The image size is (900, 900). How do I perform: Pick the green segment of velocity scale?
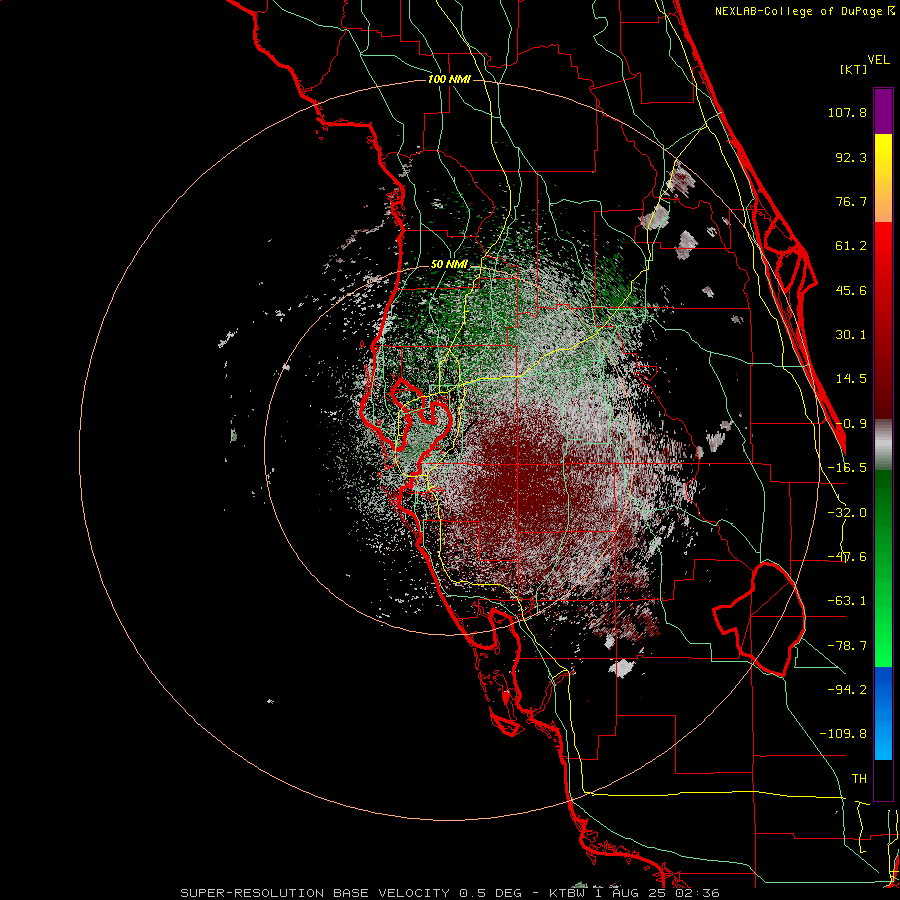tap(883, 568)
